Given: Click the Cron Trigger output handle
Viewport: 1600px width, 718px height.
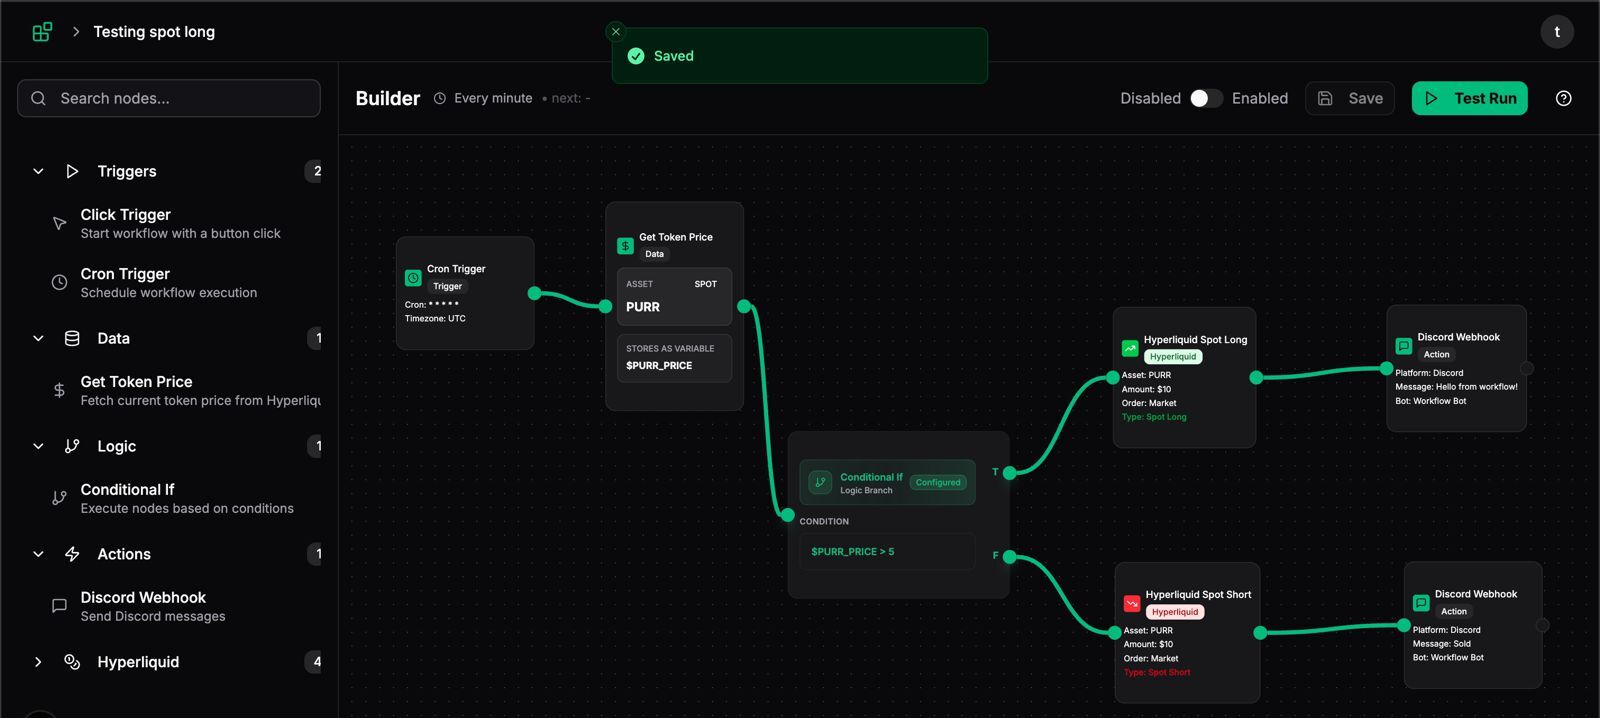Looking at the screenshot, I should (534, 293).
